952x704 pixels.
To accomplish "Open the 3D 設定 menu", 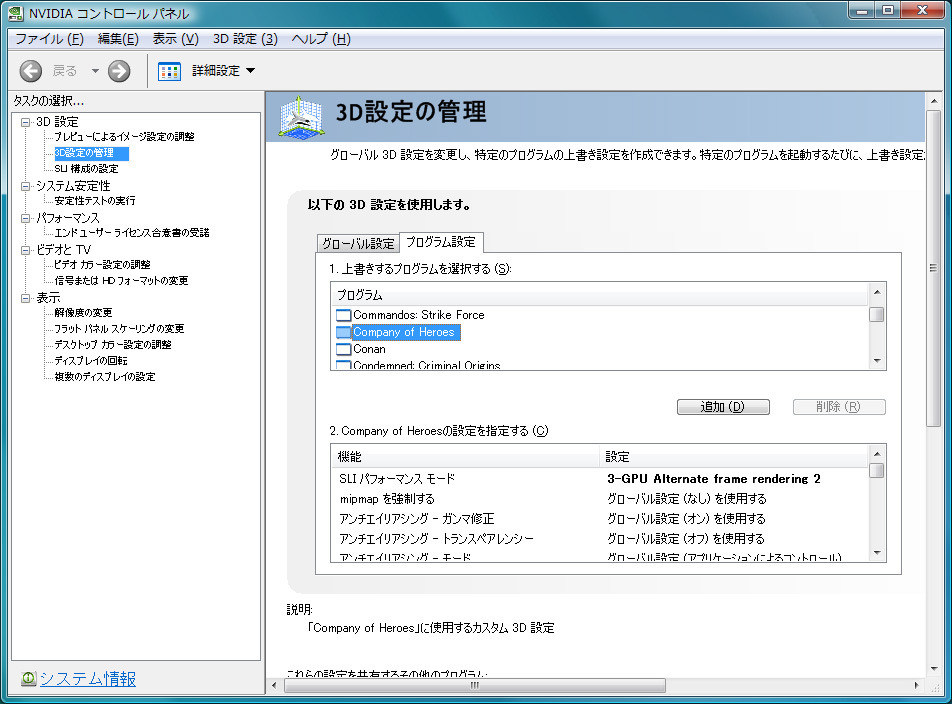I will (245, 39).
